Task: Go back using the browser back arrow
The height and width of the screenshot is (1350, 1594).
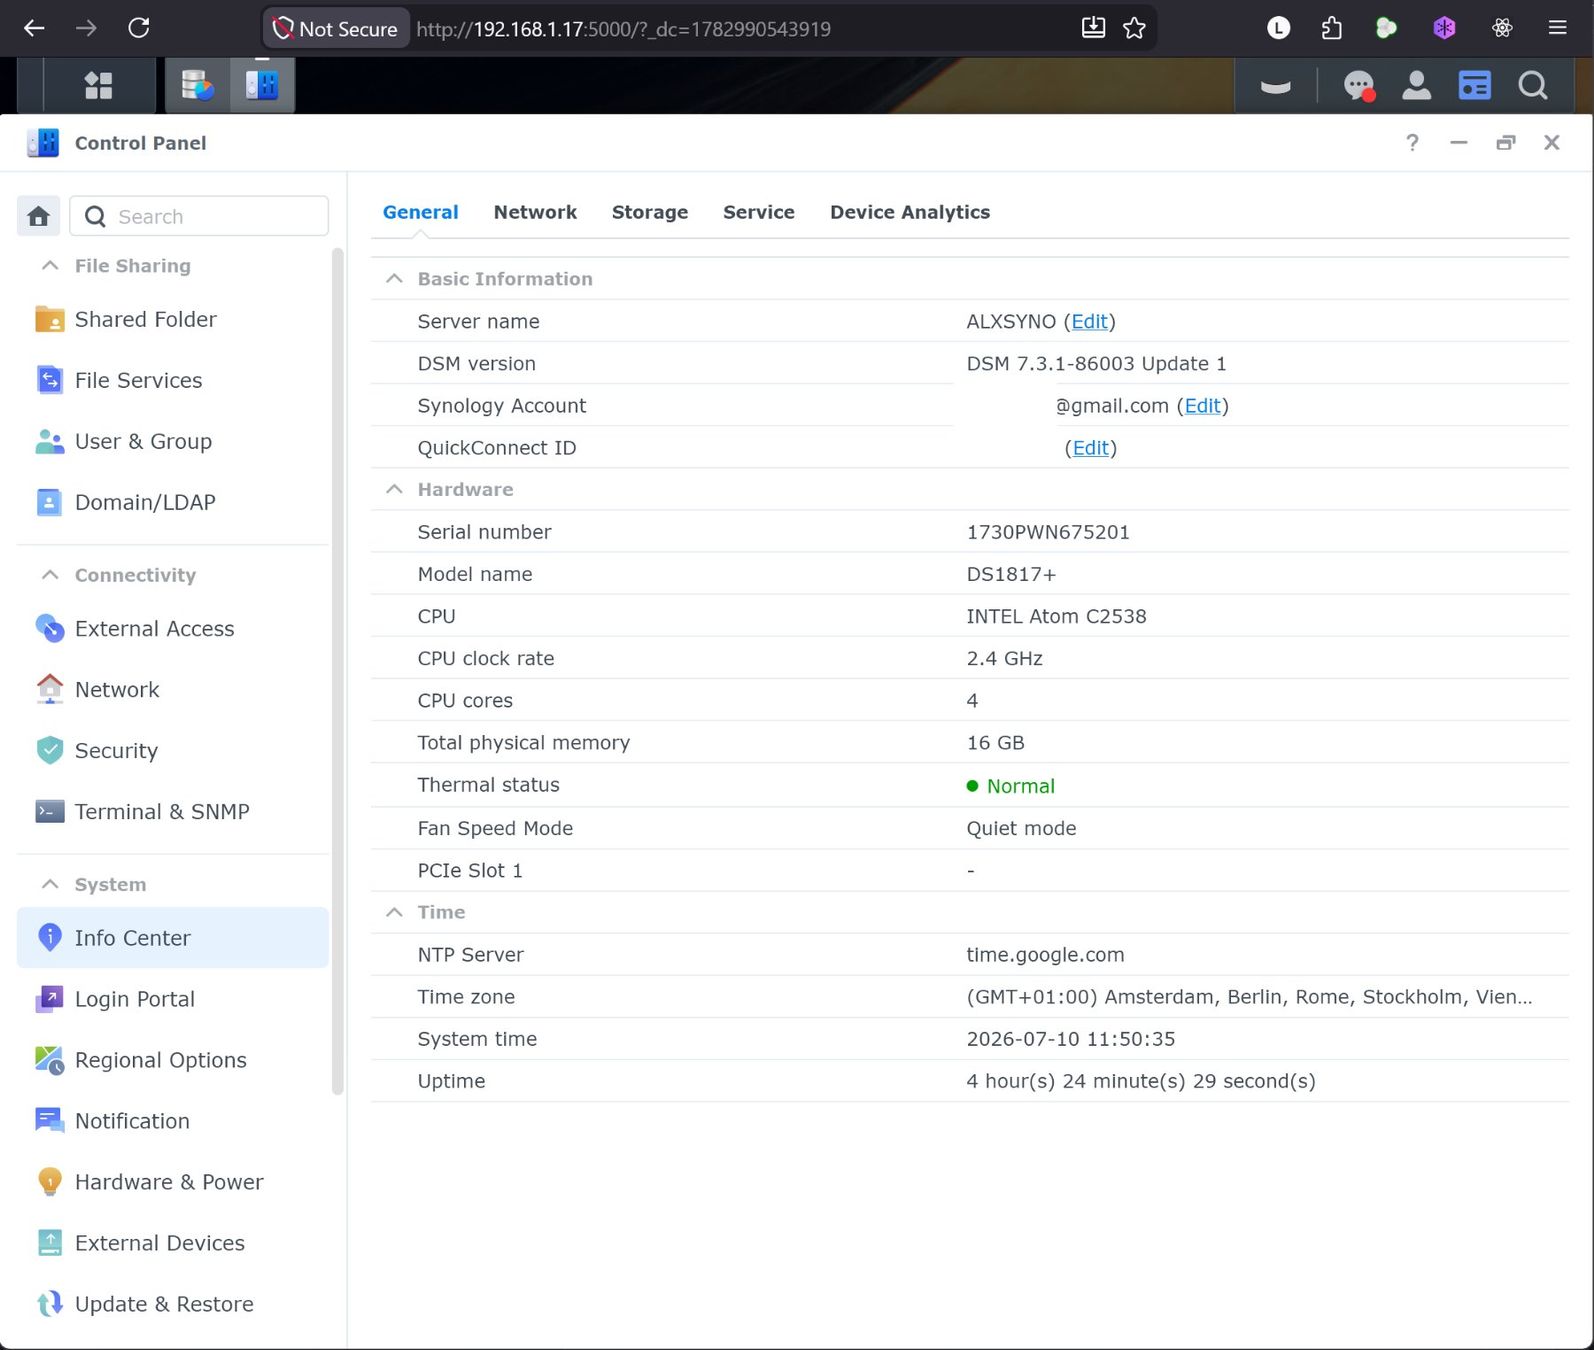Action: tap(34, 28)
